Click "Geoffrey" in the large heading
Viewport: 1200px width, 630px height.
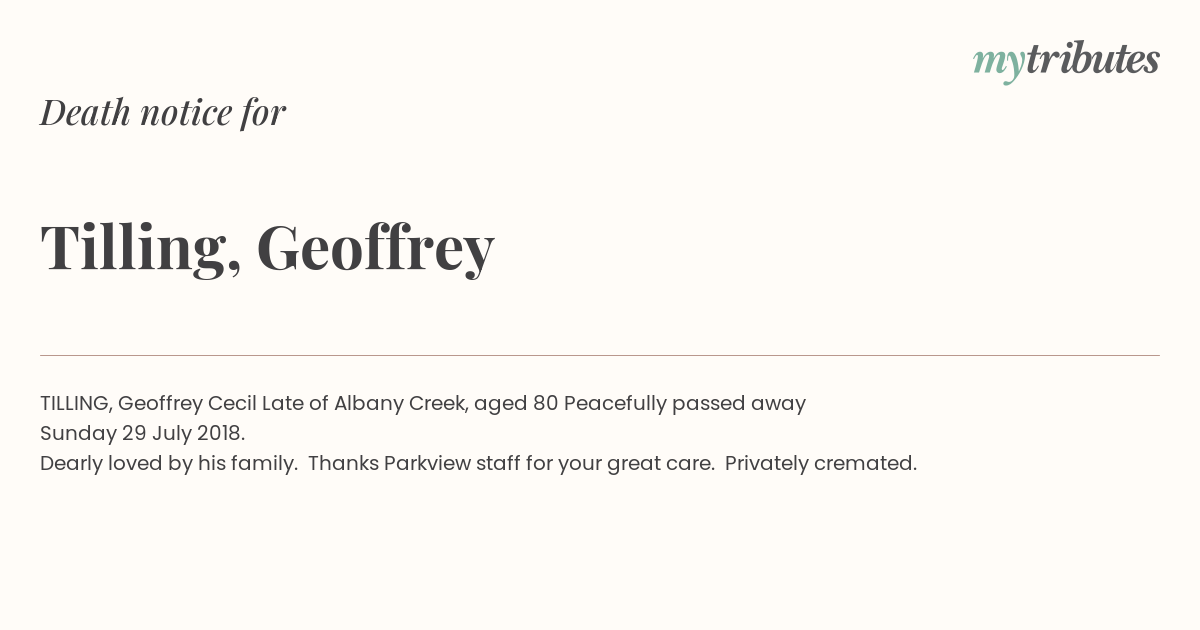point(375,247)
